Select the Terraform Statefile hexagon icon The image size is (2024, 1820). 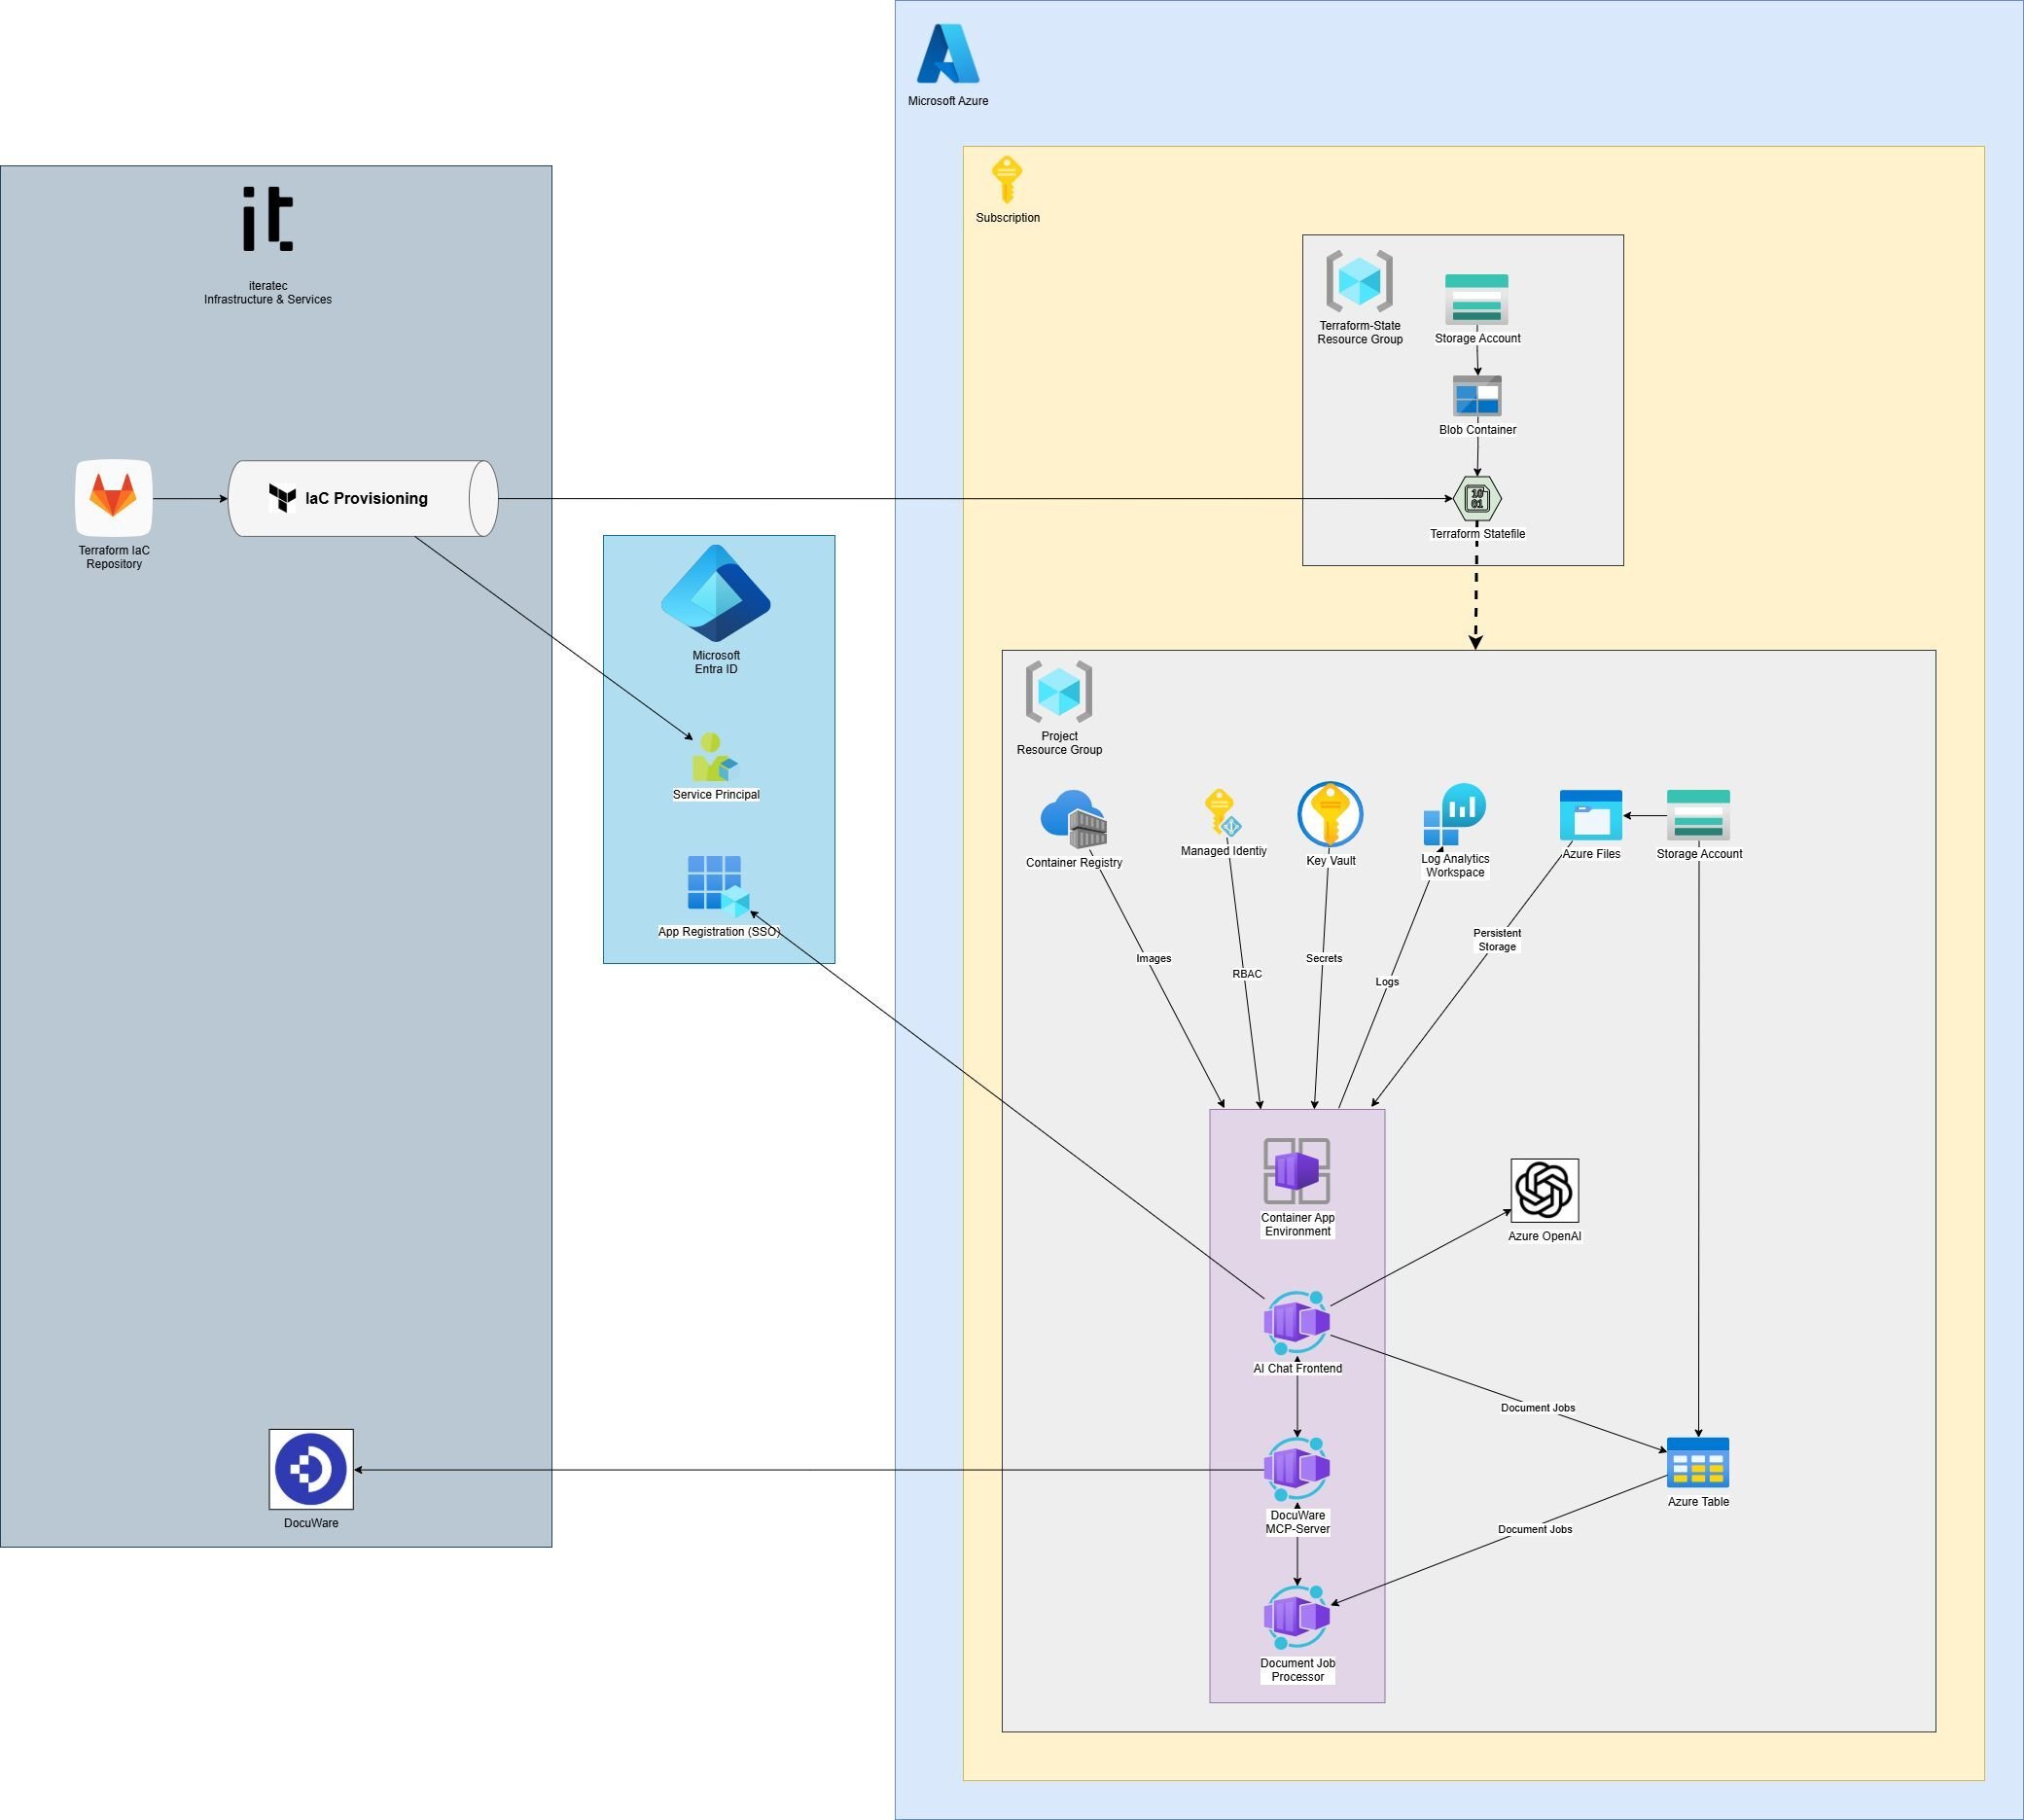(x=1477, y=498)
